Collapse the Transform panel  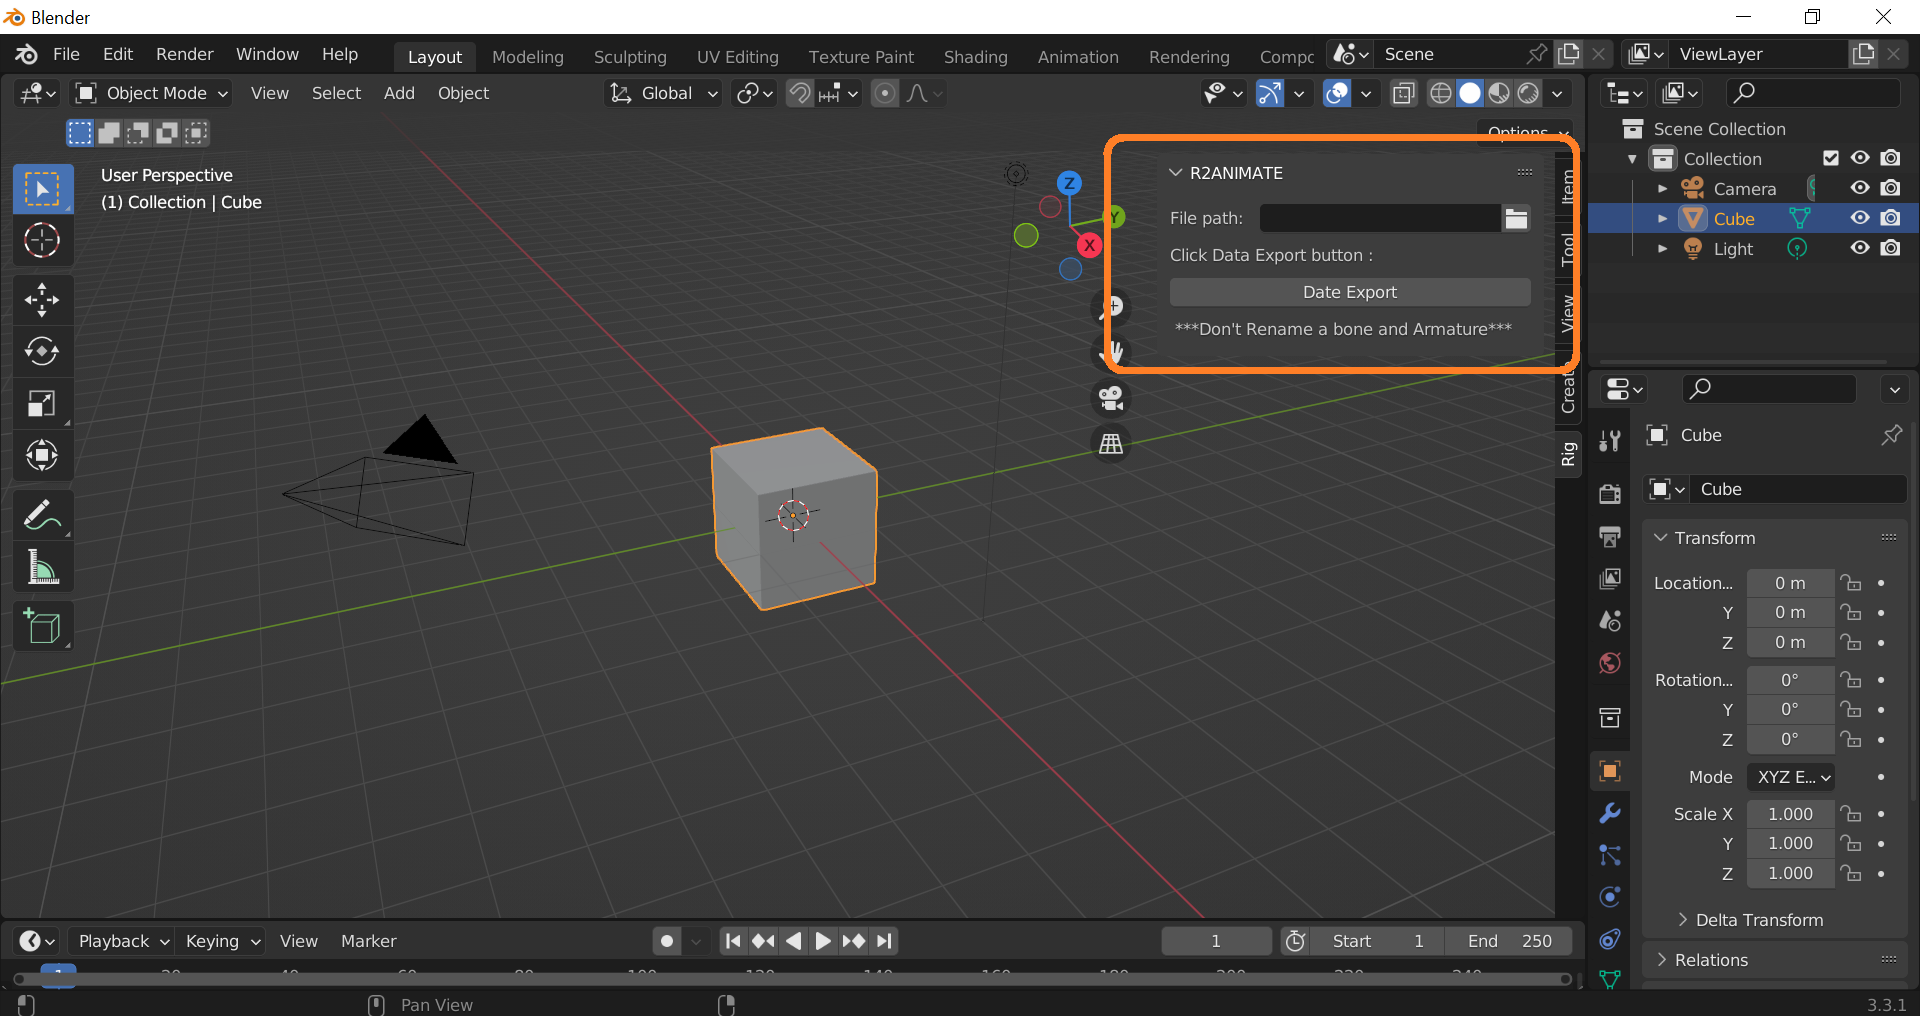[x=1660, y=538]
